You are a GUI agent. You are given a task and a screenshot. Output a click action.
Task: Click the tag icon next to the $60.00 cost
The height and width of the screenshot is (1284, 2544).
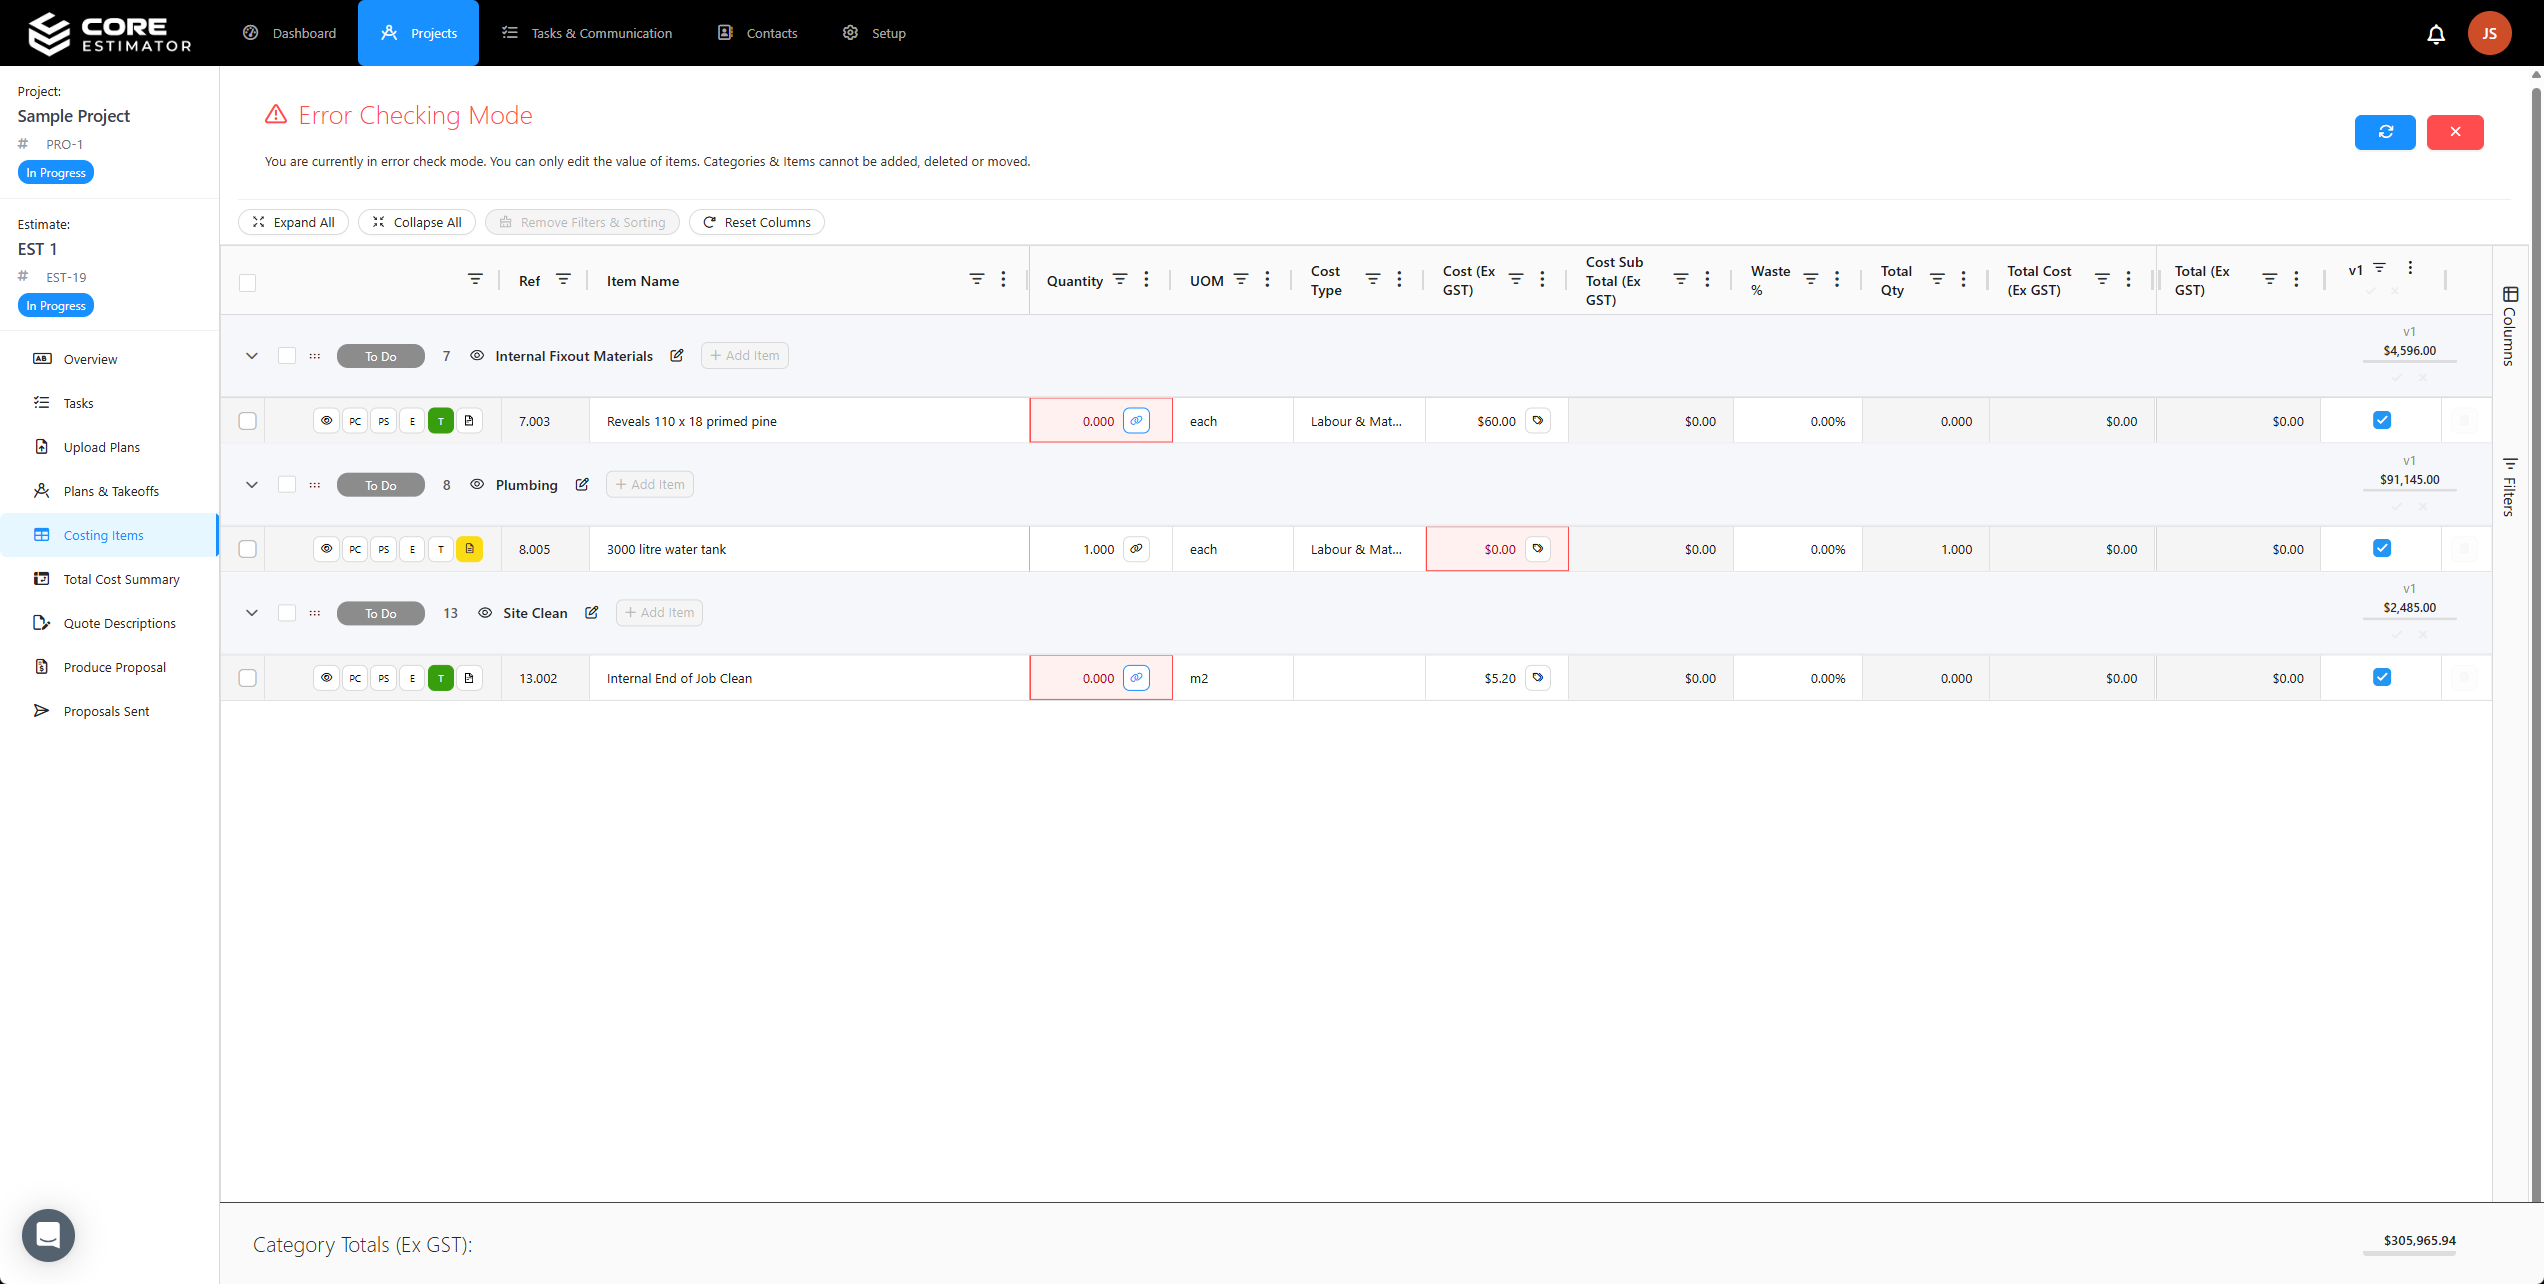pyautogui.click(x=1537, y=420)
